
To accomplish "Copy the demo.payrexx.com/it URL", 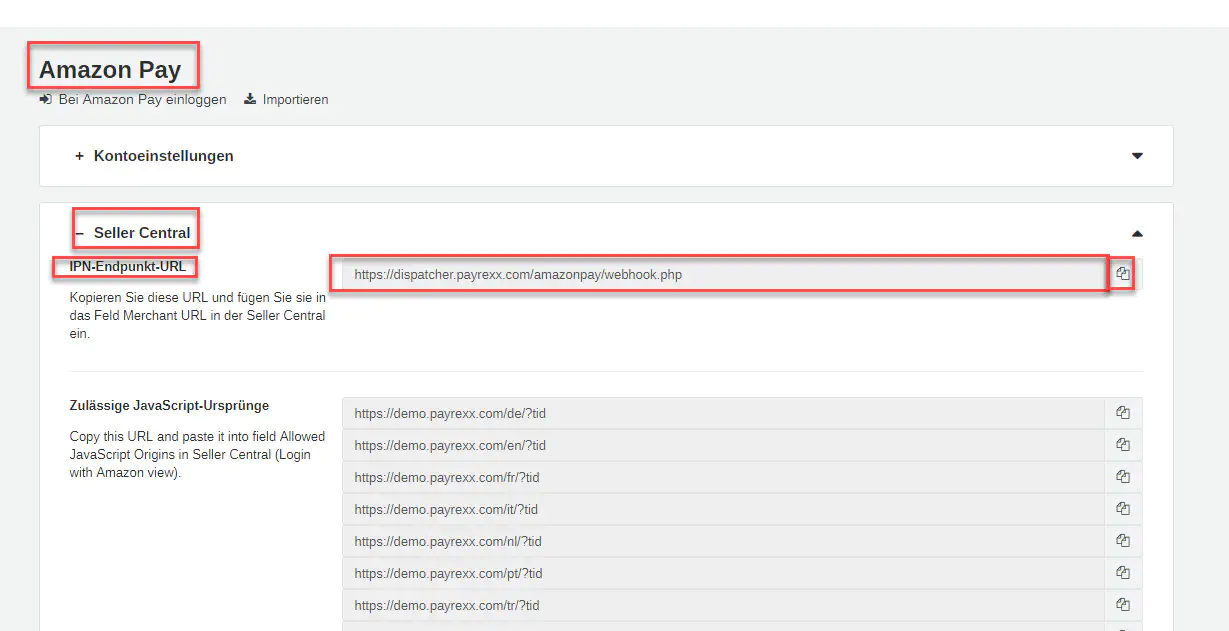I will tap(1123, 509).
